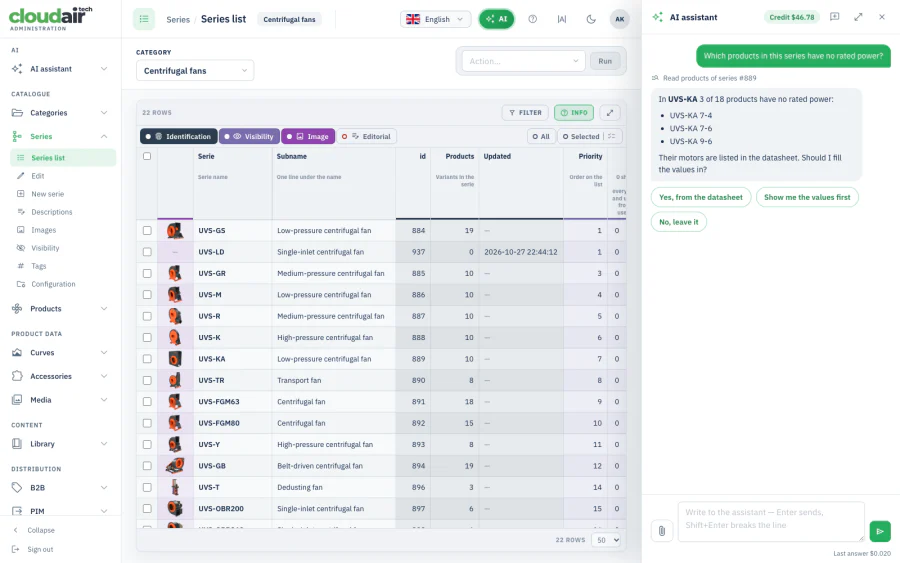
Task: Choose Yes, from the datasheet
Action: click(x=701, y=197)
